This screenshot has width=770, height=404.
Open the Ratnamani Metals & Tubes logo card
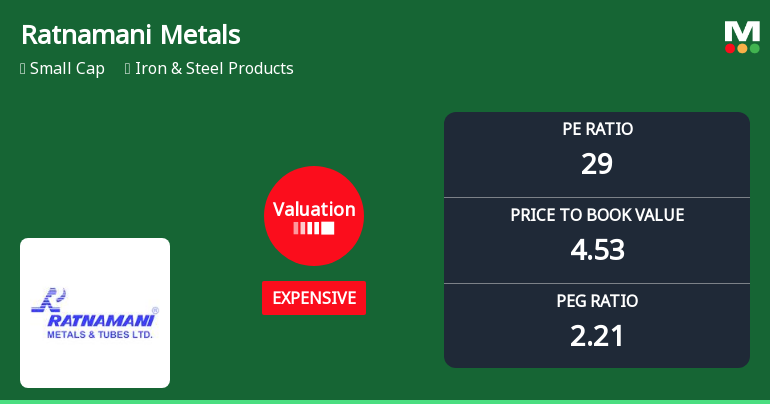coord(95,313)
